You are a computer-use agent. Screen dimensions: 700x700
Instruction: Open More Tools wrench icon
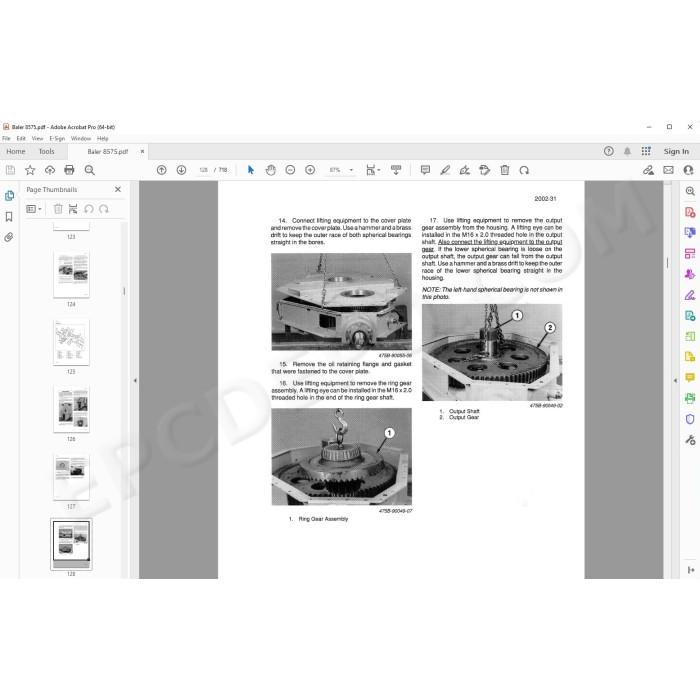(690, 440)
